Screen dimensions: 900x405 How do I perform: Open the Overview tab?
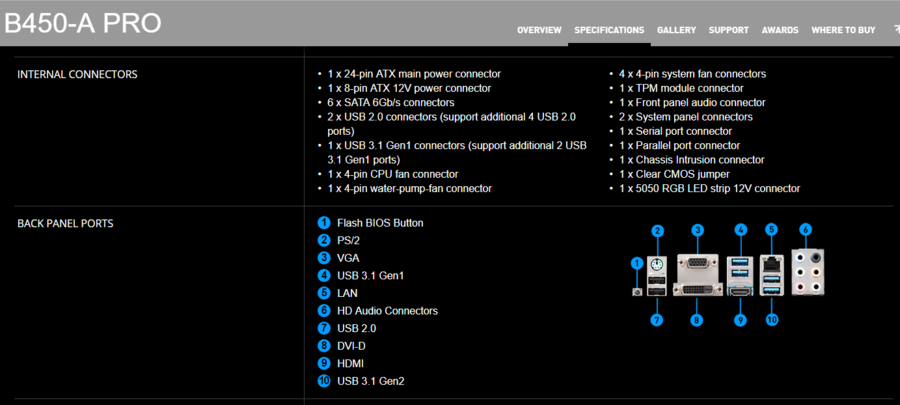(539, 30)
